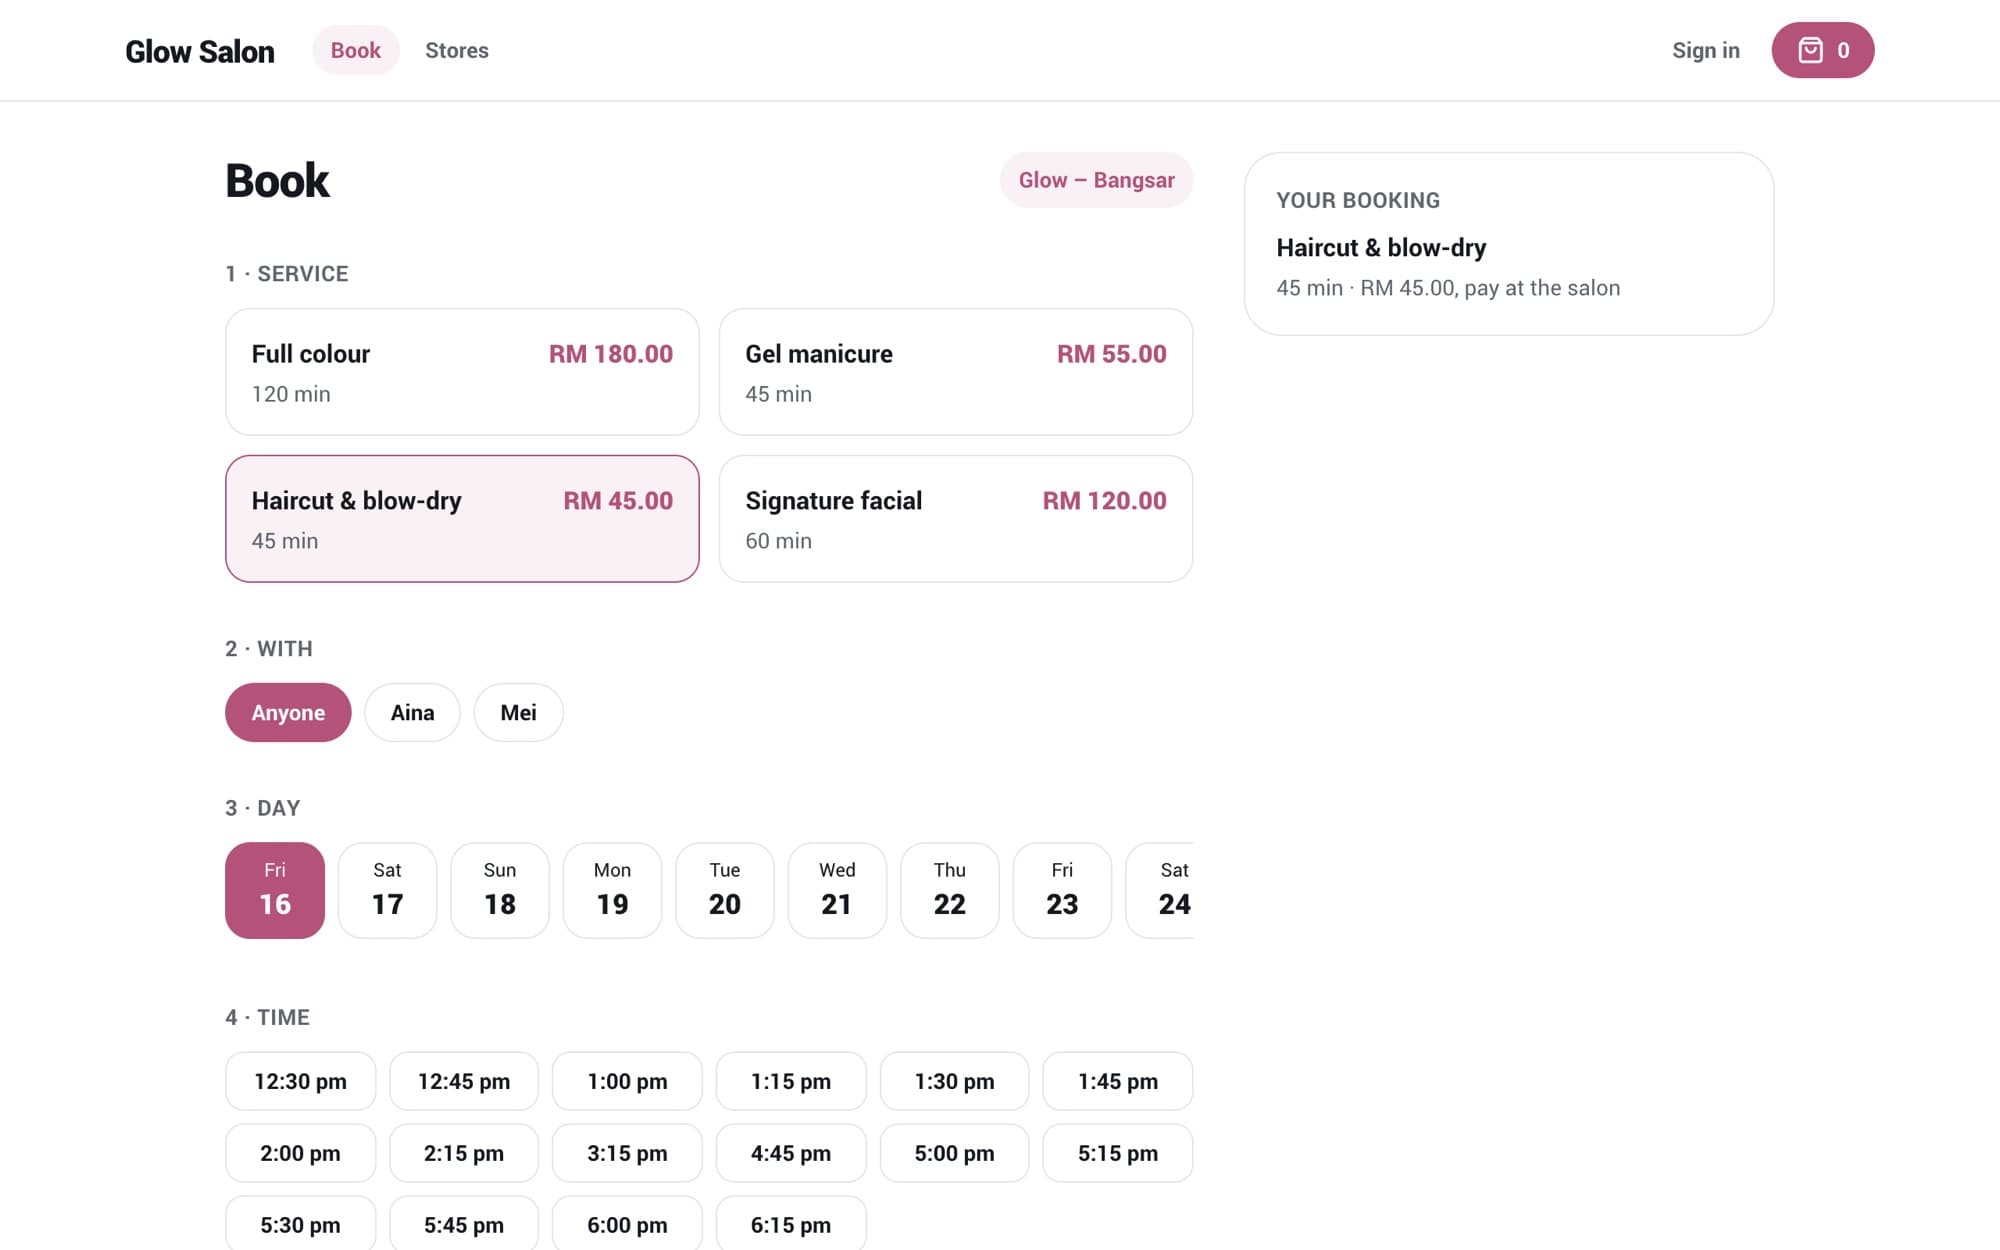The height and width of the screenshot is (1250, 2000).
Task: Pick the 2:15 pm time slot
Action: [x=464, y=1153]
